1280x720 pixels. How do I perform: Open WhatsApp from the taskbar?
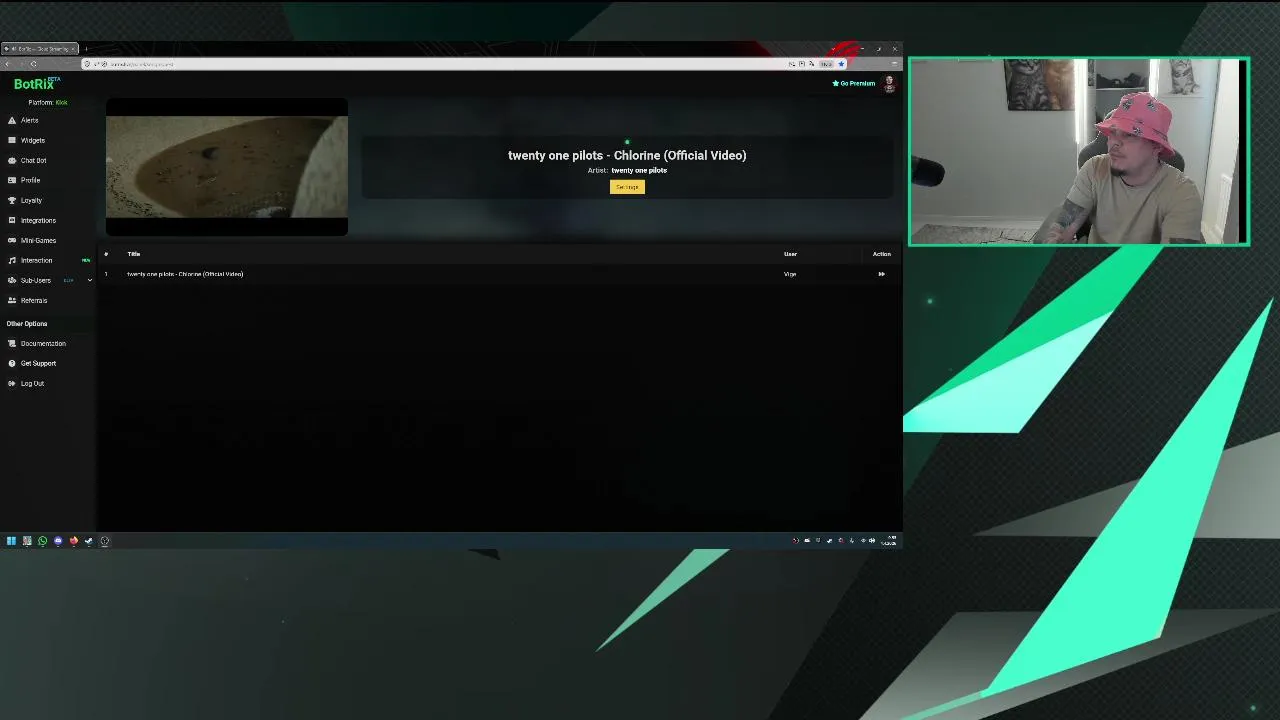(42, 541)
